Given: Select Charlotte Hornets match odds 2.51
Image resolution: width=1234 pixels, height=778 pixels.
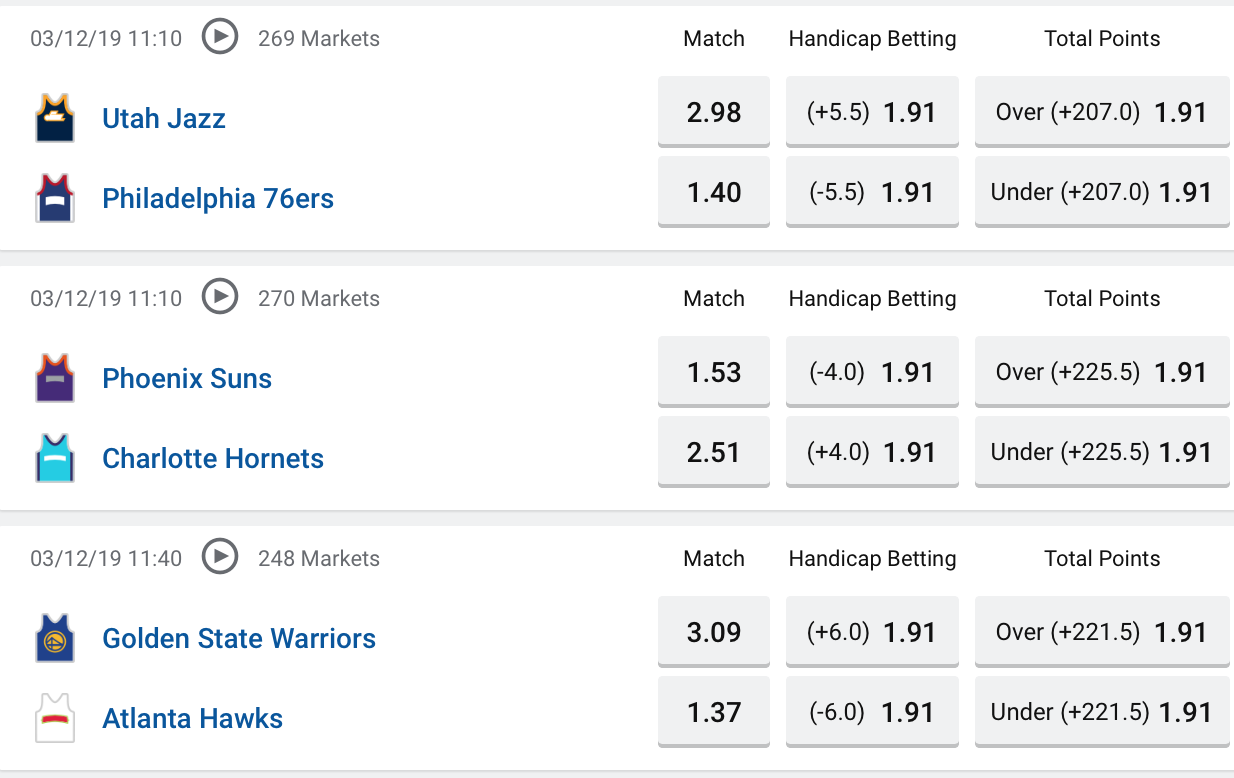Looking at the screenshot, I should (x=714, y=452).
